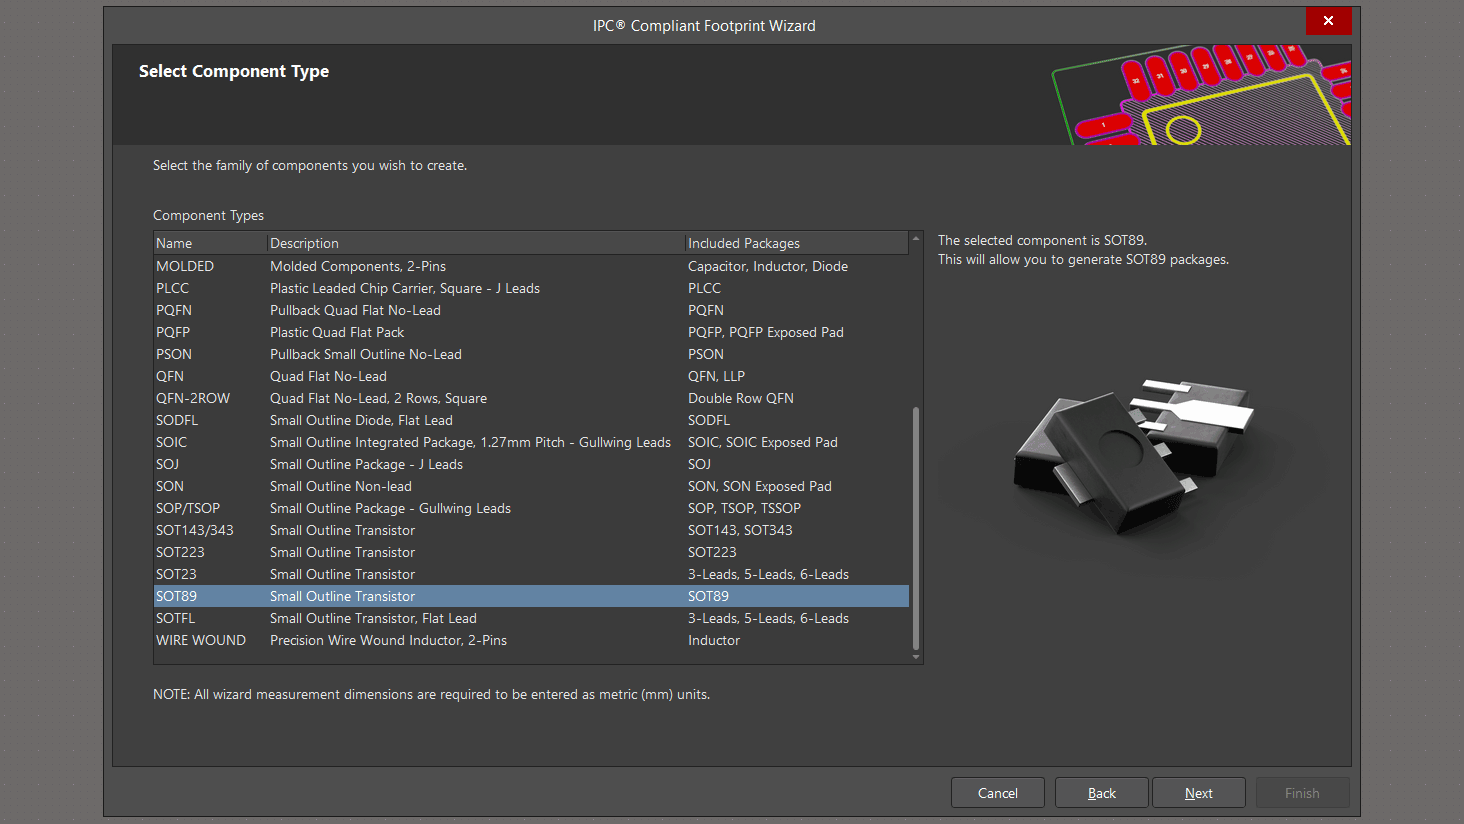The image size is (1464, 824).
Task: Select the WIRE WOUND inductor row
Action: [201, 640]
